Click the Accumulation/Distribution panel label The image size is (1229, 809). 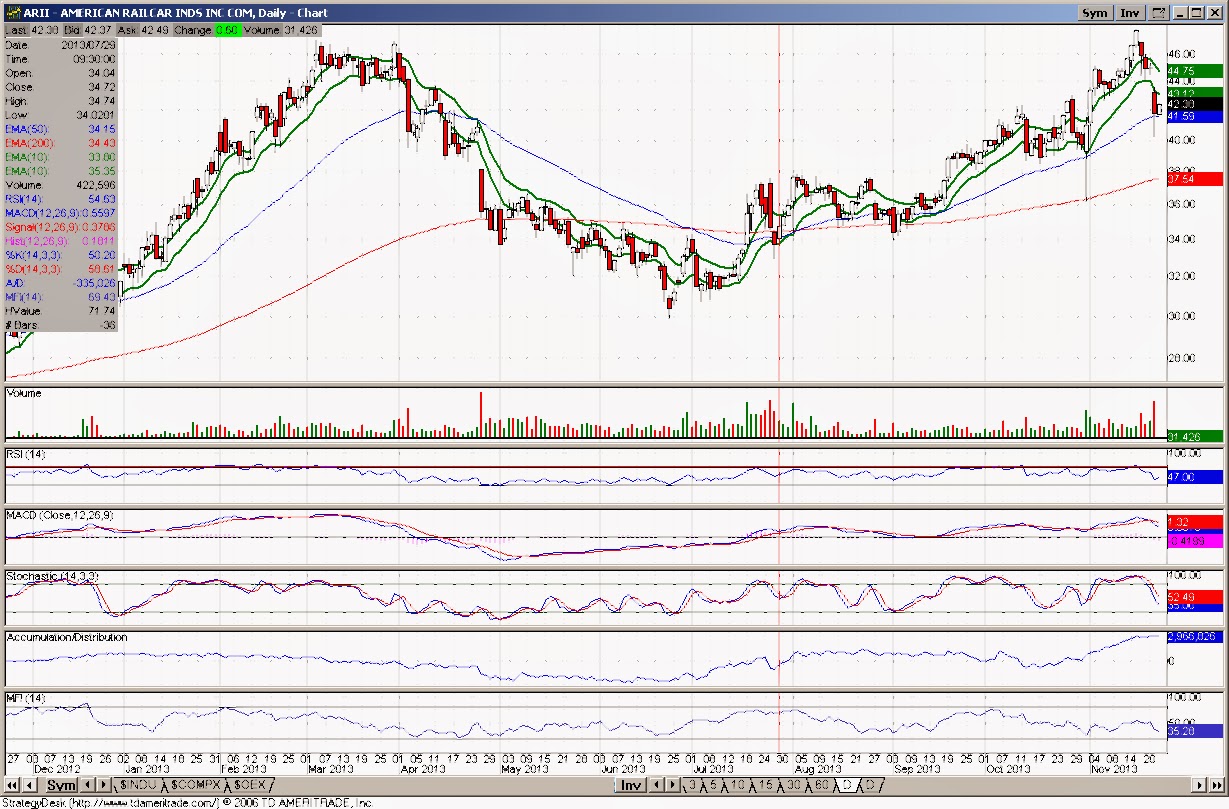(x=67, y=637)
